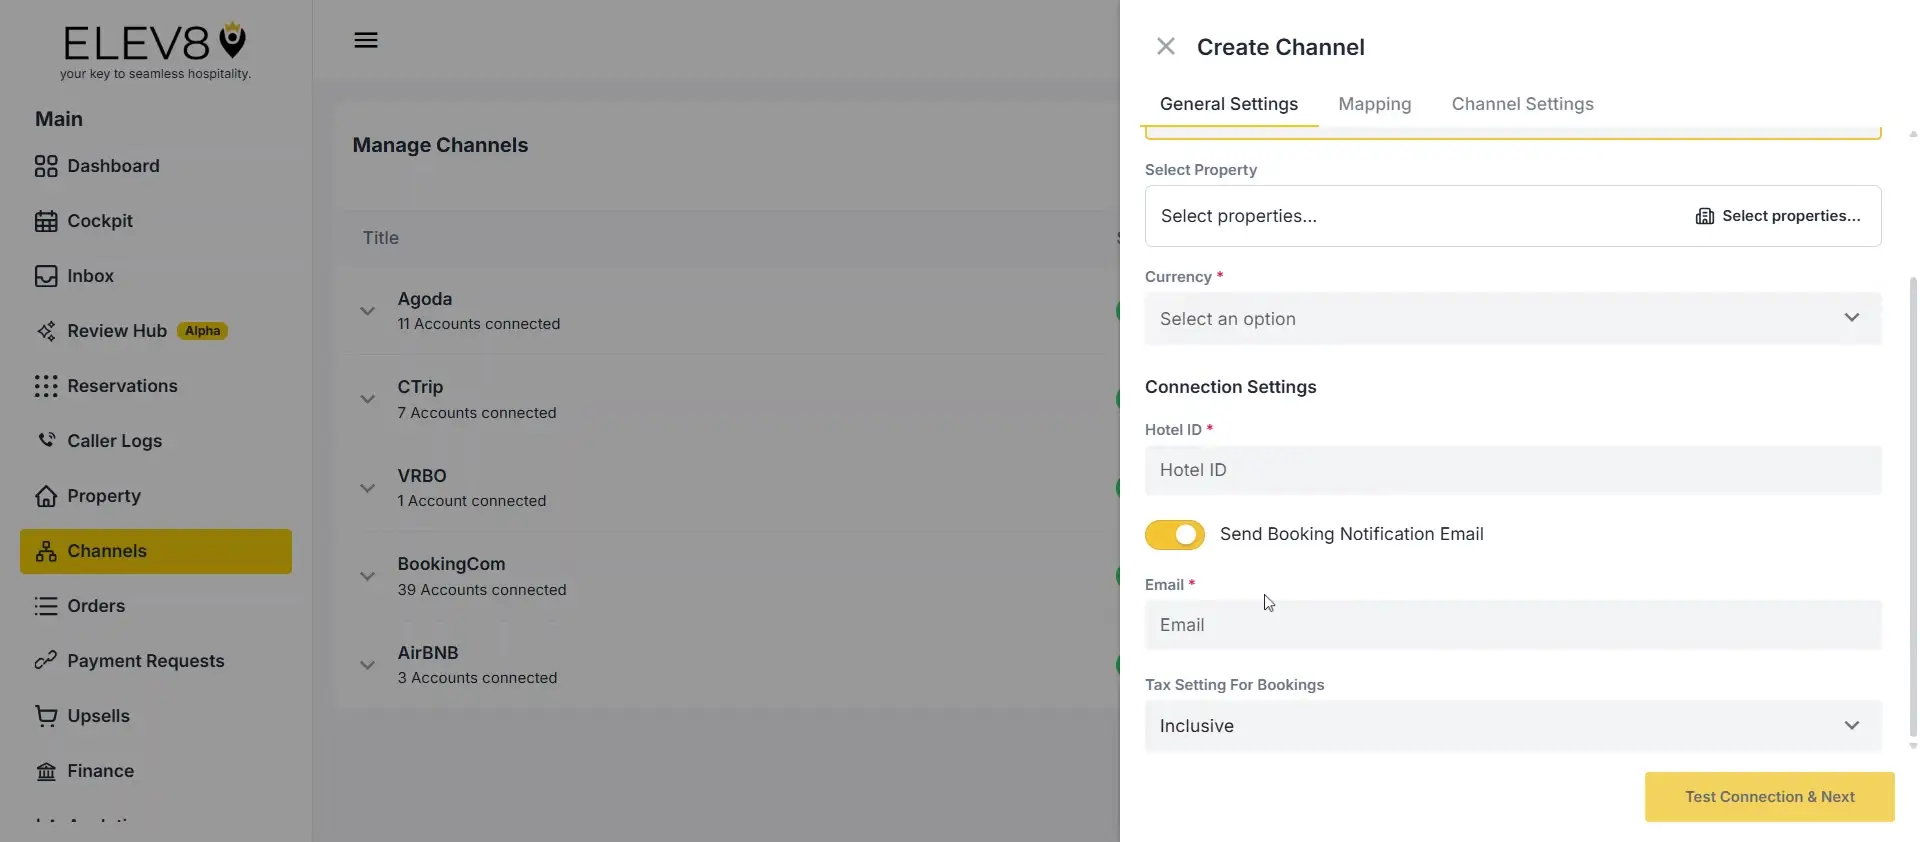
Task: Expand the VRBO channel row
Action: point(368,488)
